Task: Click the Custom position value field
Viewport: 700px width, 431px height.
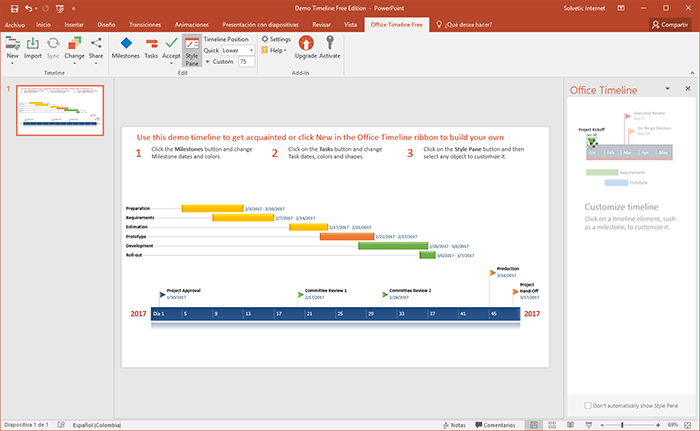Action: [246, 62]
